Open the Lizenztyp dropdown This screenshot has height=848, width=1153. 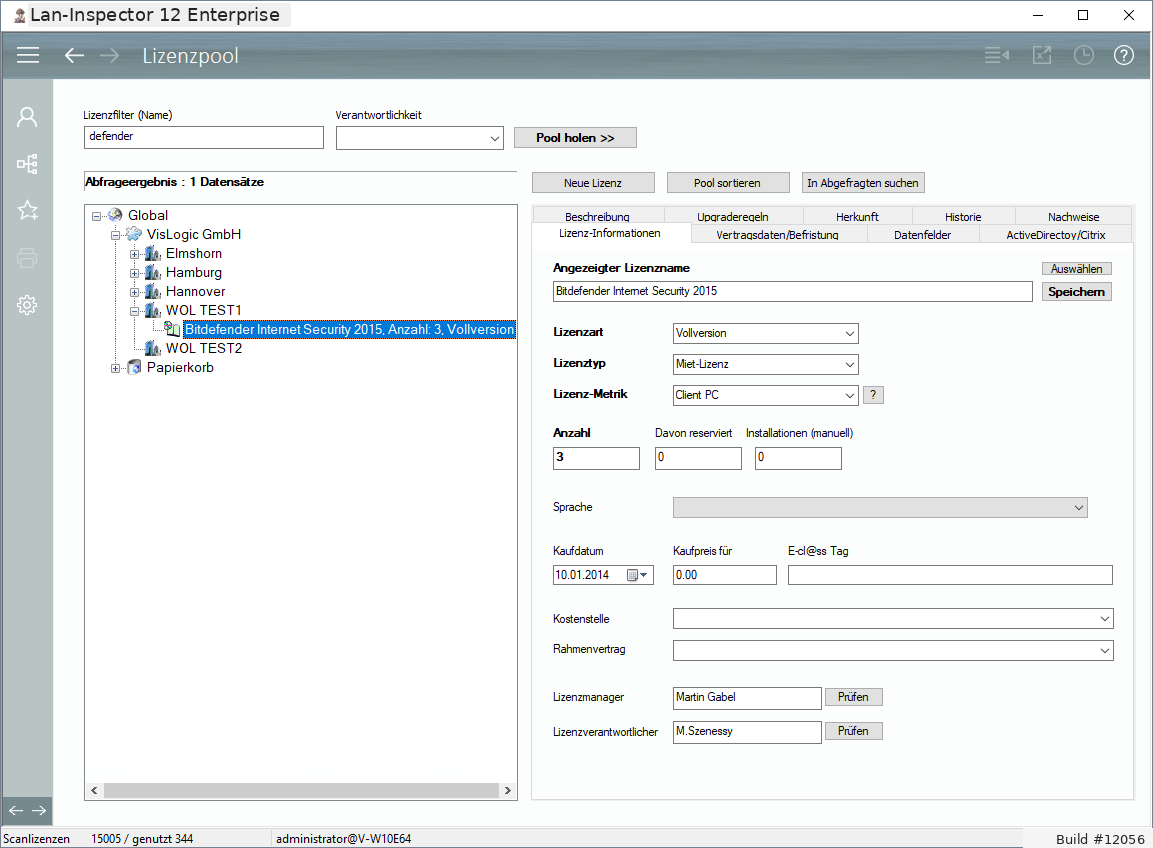[x=849, y=364]
